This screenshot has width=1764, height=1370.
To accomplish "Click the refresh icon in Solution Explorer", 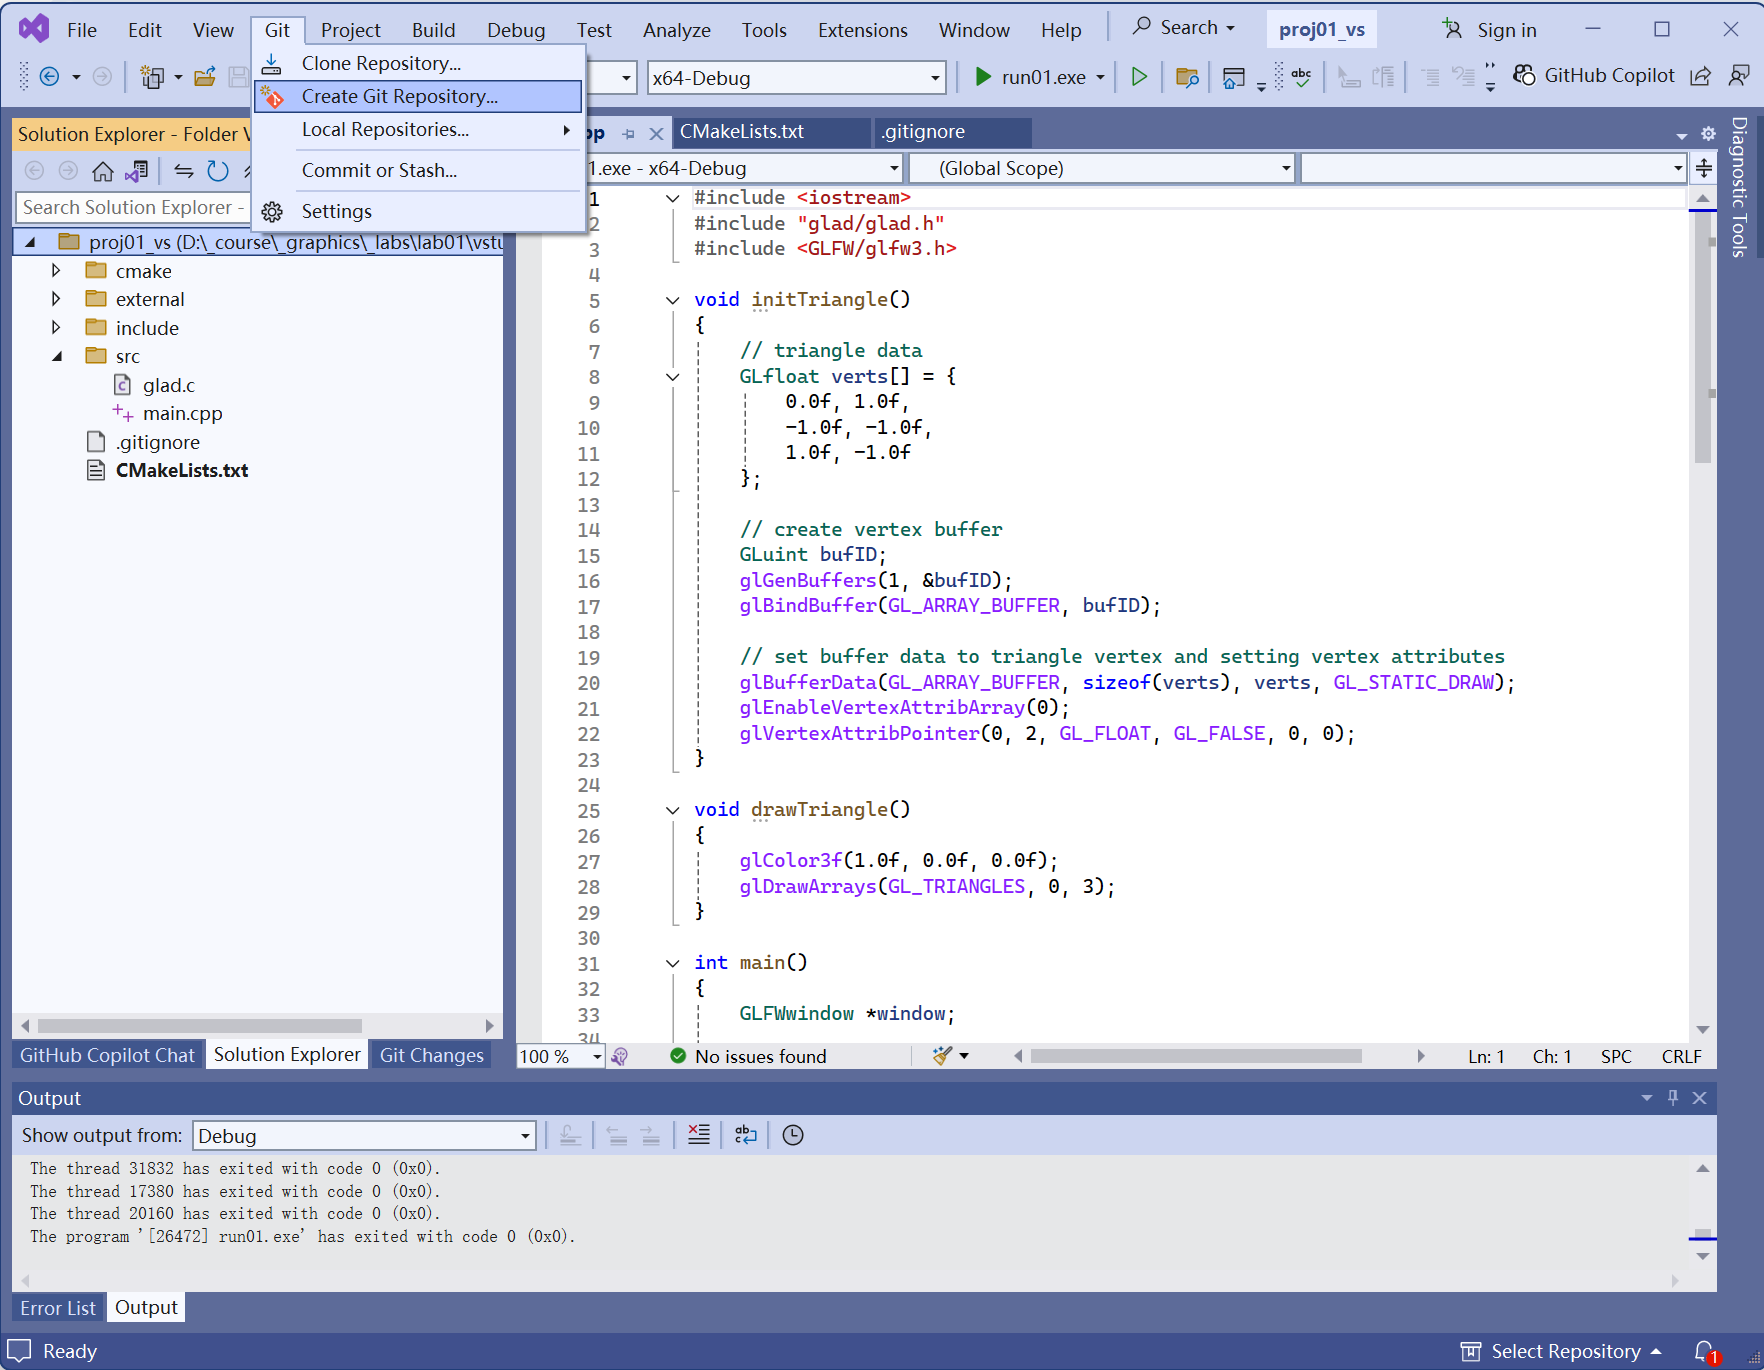I will [218, 171].
